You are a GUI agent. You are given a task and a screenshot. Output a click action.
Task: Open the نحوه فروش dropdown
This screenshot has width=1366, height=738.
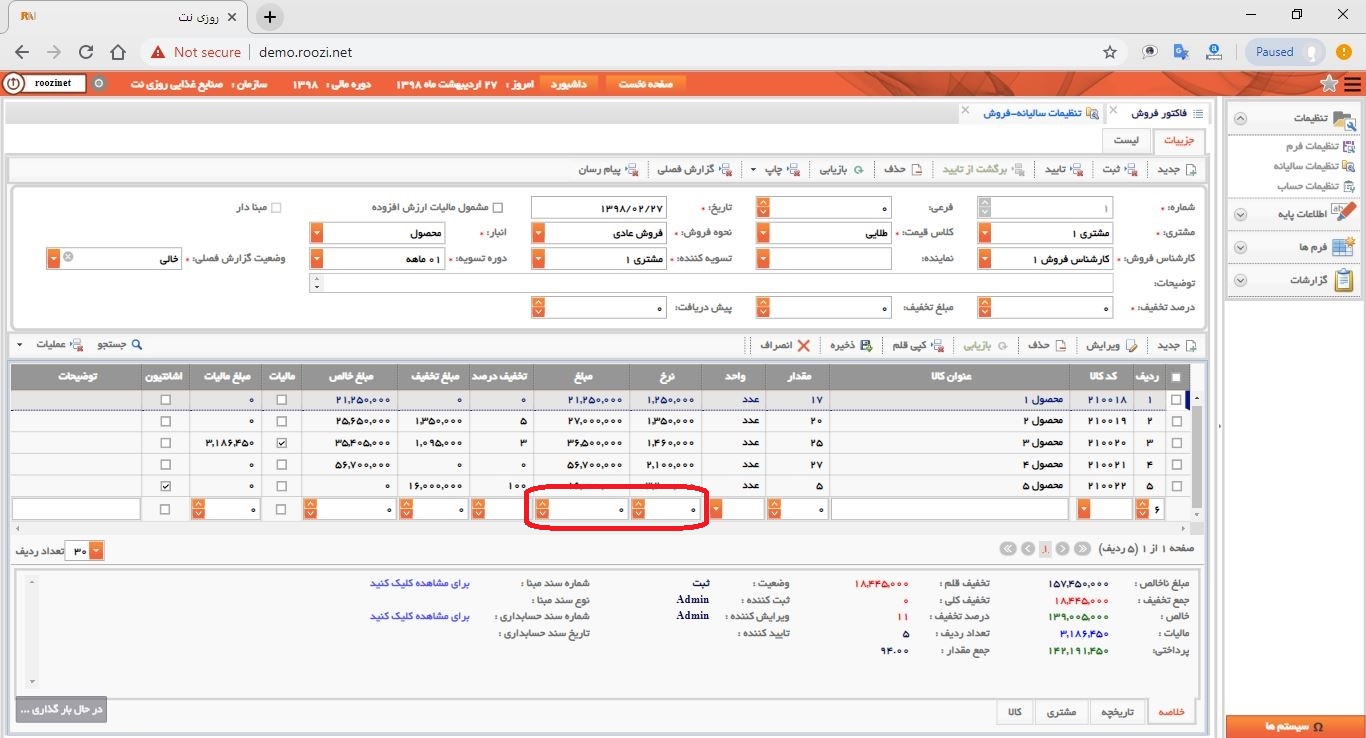[539, 233]
